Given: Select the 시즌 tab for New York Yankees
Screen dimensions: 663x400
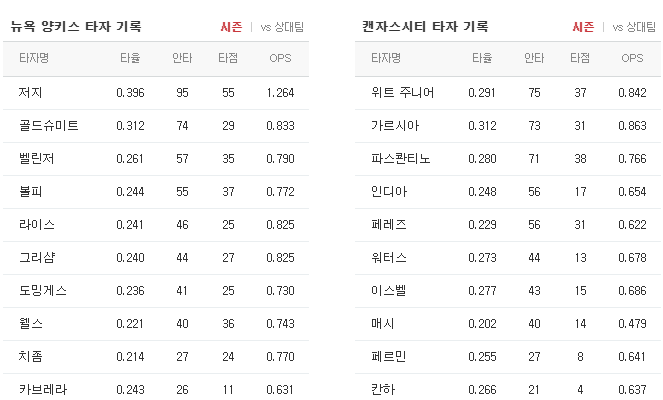Looking at the screenshot, I should click(x=231, y=27).
